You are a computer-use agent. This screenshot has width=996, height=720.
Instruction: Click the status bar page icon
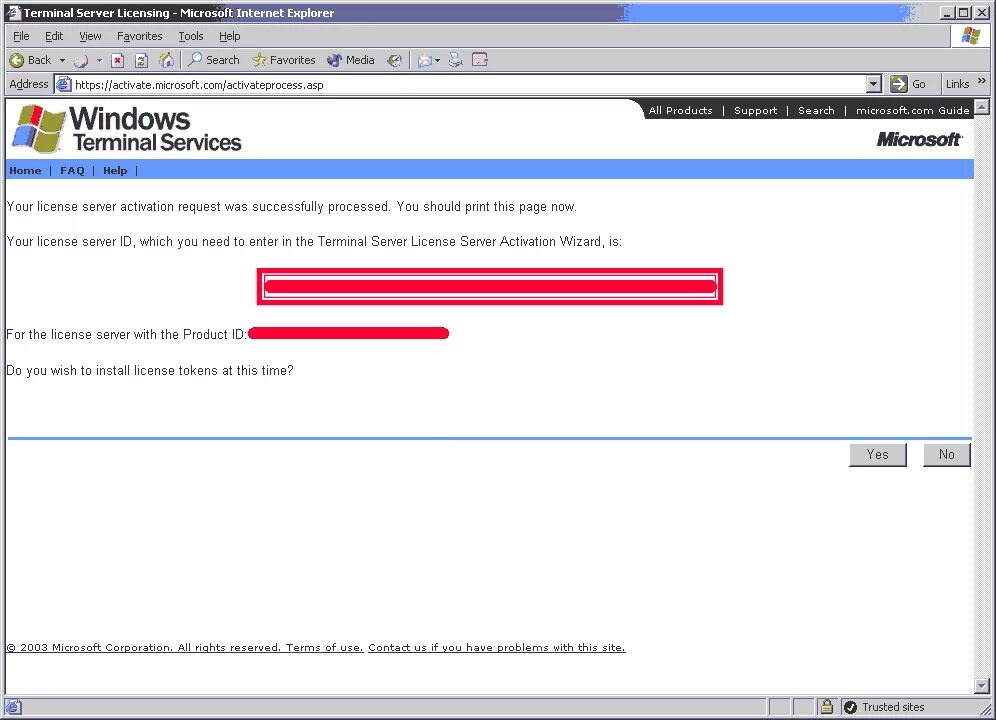14,707
